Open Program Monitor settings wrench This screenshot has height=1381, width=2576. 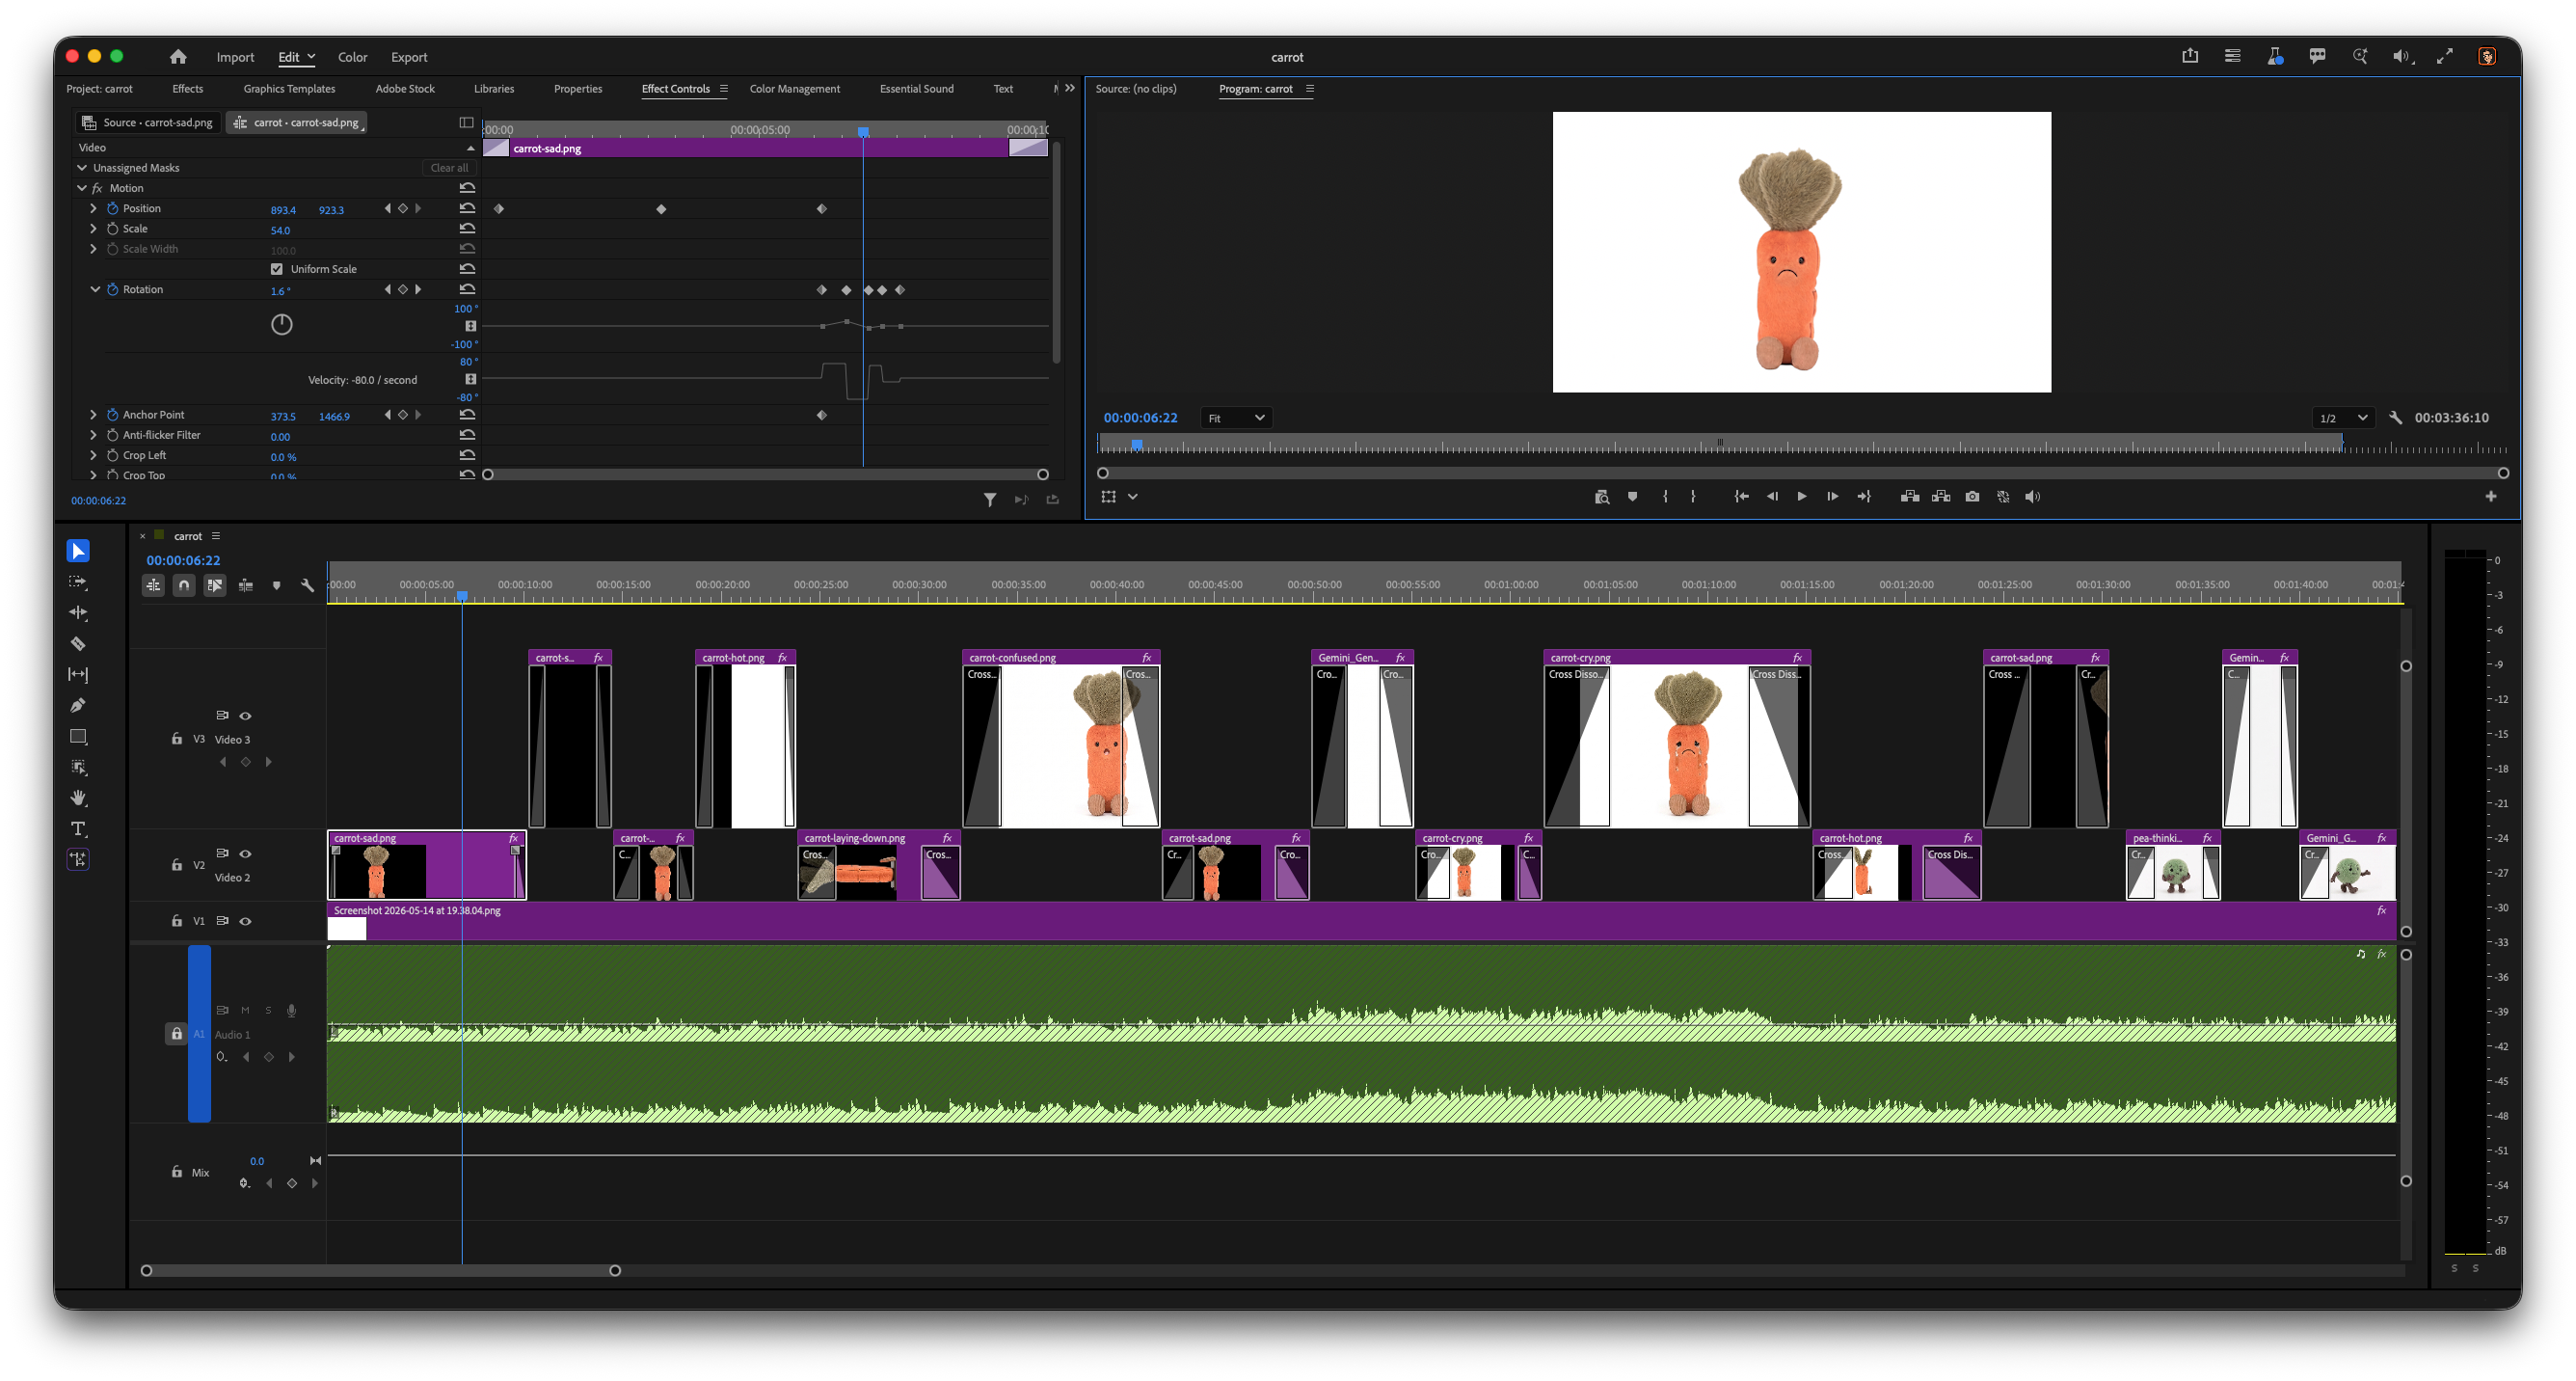coord(2396,418)
